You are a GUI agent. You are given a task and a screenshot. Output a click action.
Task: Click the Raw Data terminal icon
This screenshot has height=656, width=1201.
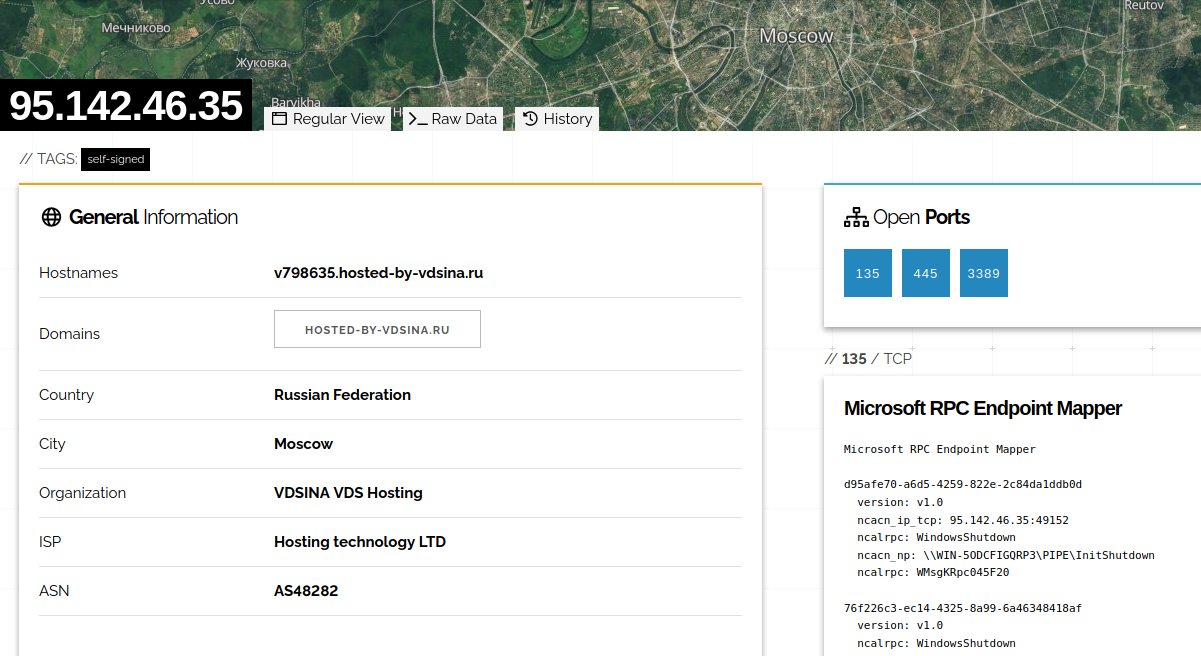pos(417,119)
